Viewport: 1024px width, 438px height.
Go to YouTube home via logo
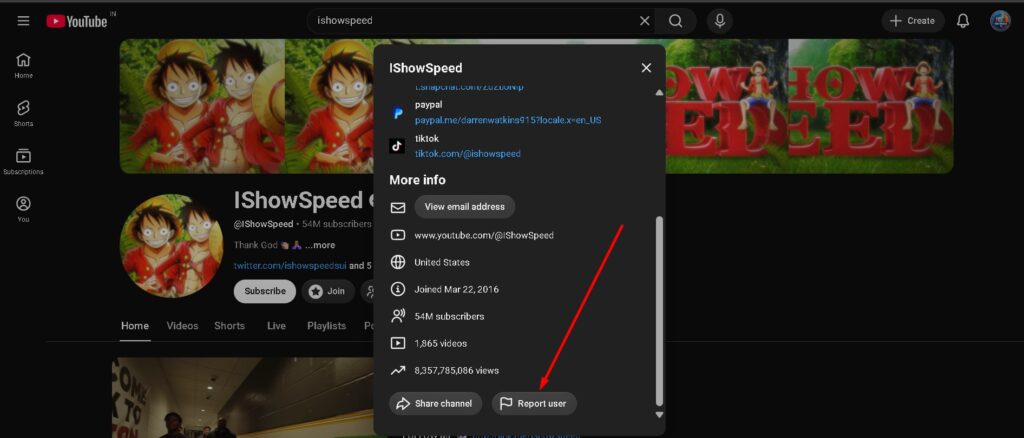tap(76, 21)
